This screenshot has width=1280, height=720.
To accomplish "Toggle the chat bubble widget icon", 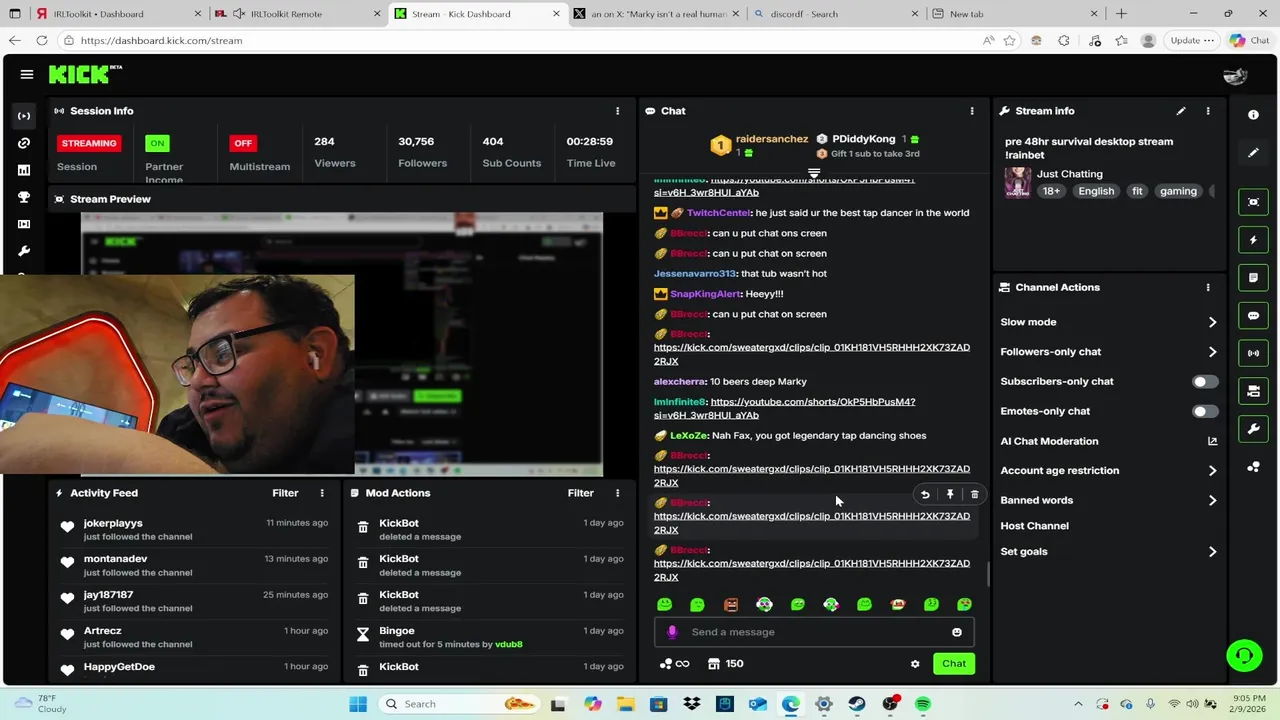I will click(1253, 315).
